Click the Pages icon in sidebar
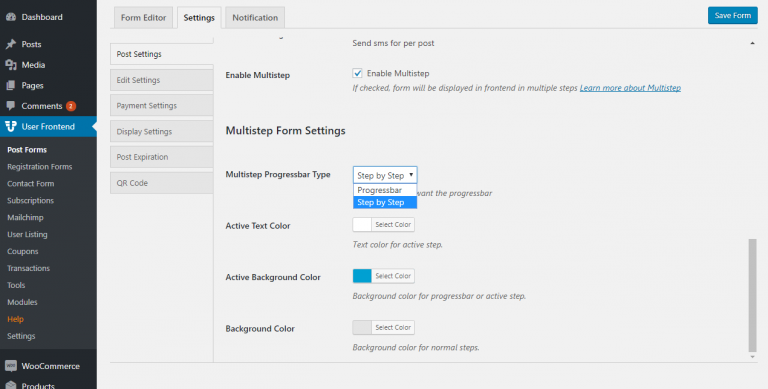 pos(11,85)
